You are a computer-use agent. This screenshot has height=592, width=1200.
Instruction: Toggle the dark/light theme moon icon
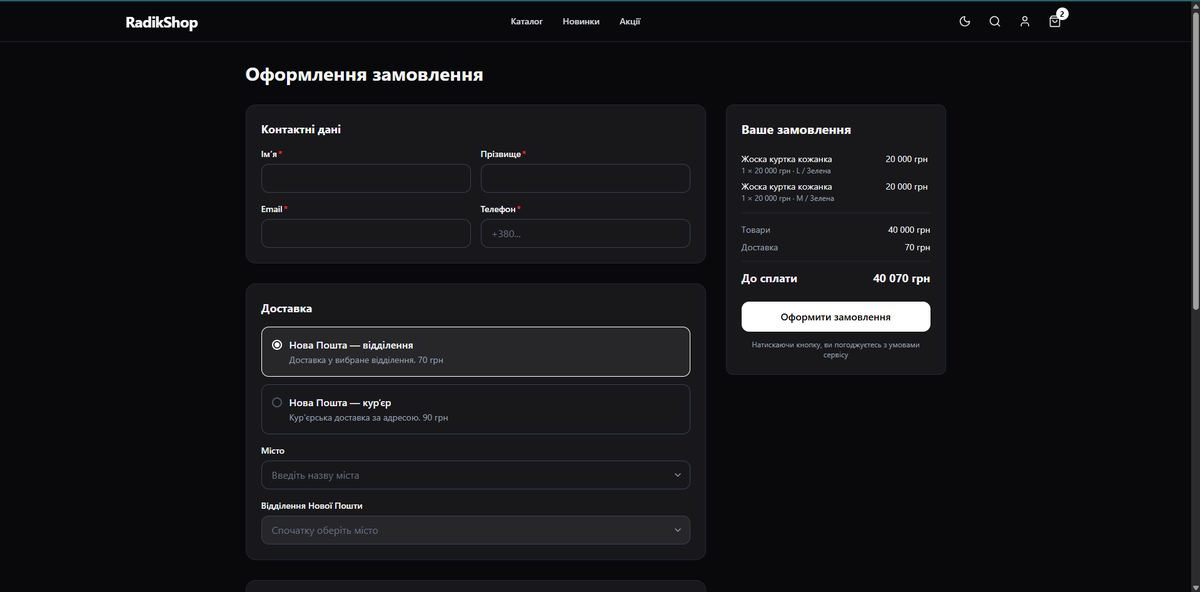point(964,21)
